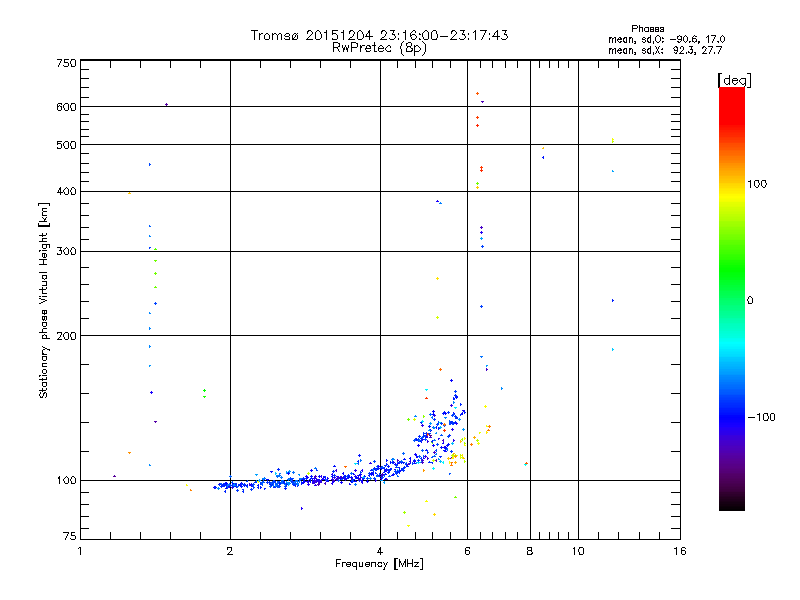This screenshot has width=800, height=600.
Task: Click the Phases heading text
Action: tap(647, 29)
